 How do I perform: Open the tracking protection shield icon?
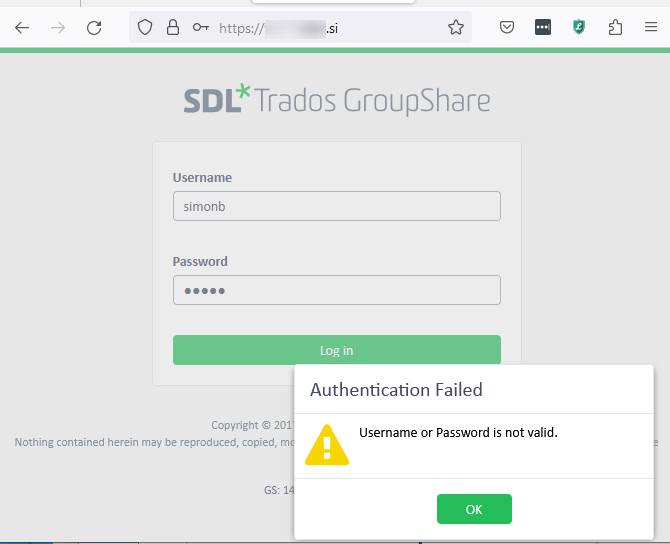pos(145,28)
